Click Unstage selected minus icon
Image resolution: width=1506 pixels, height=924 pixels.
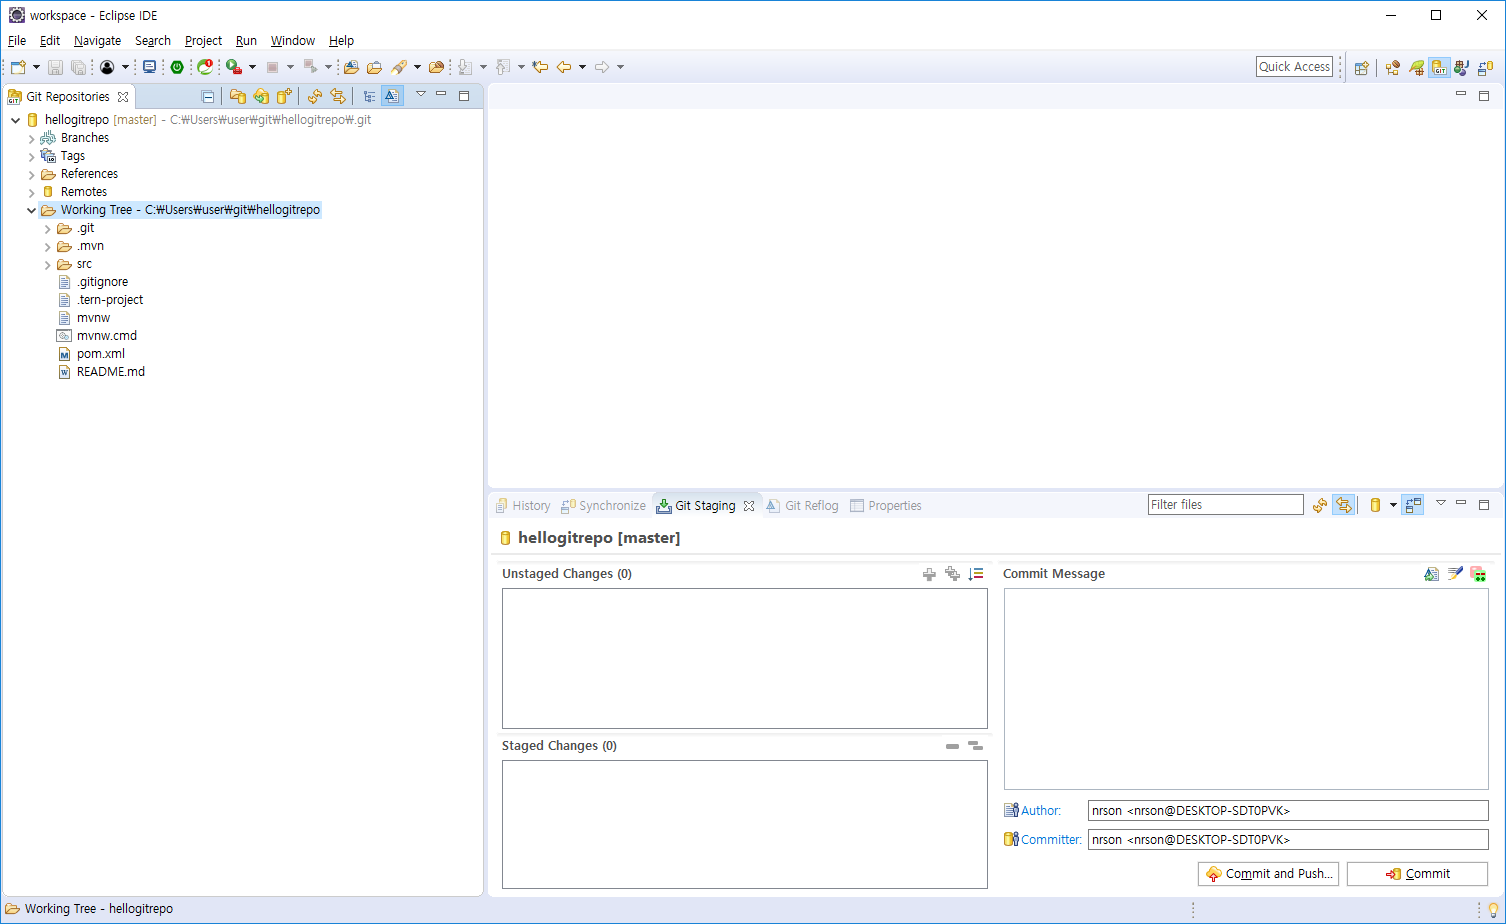[952, 746]
